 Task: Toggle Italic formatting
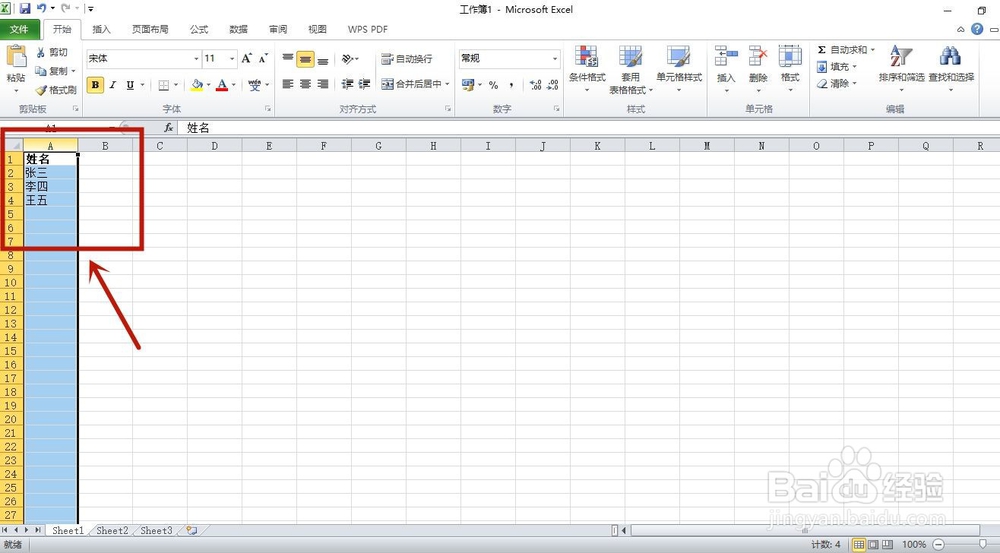pos(112,84)
